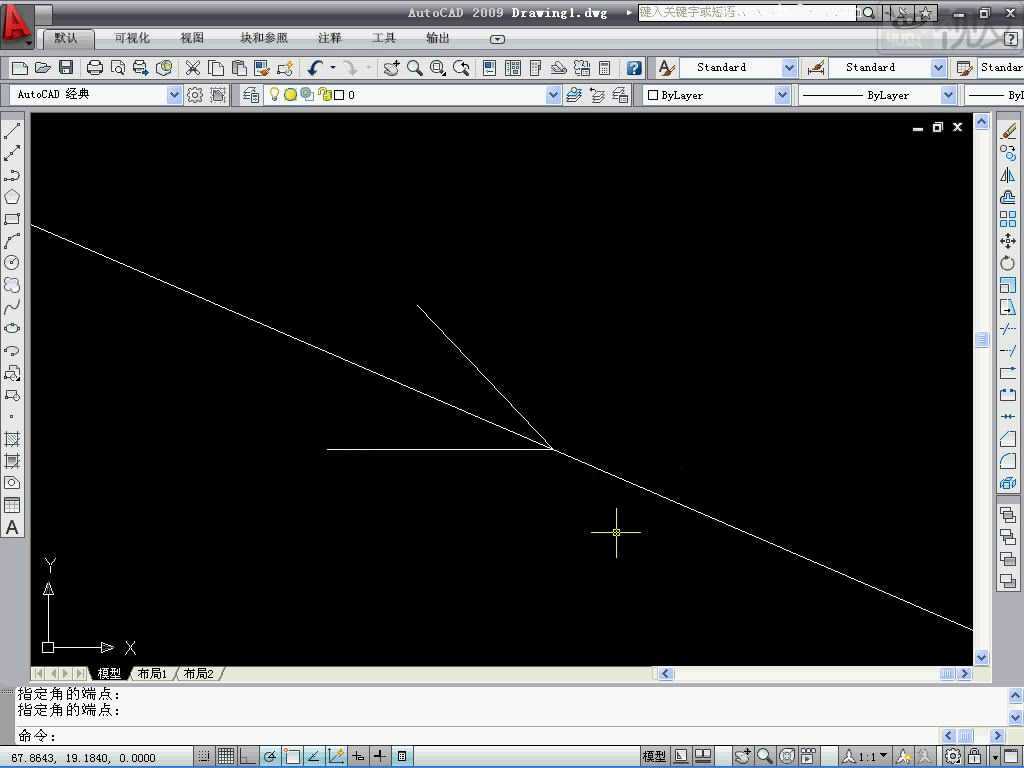
Task: Expand the layer 0 dropdown list
Action: pos(553,95)
